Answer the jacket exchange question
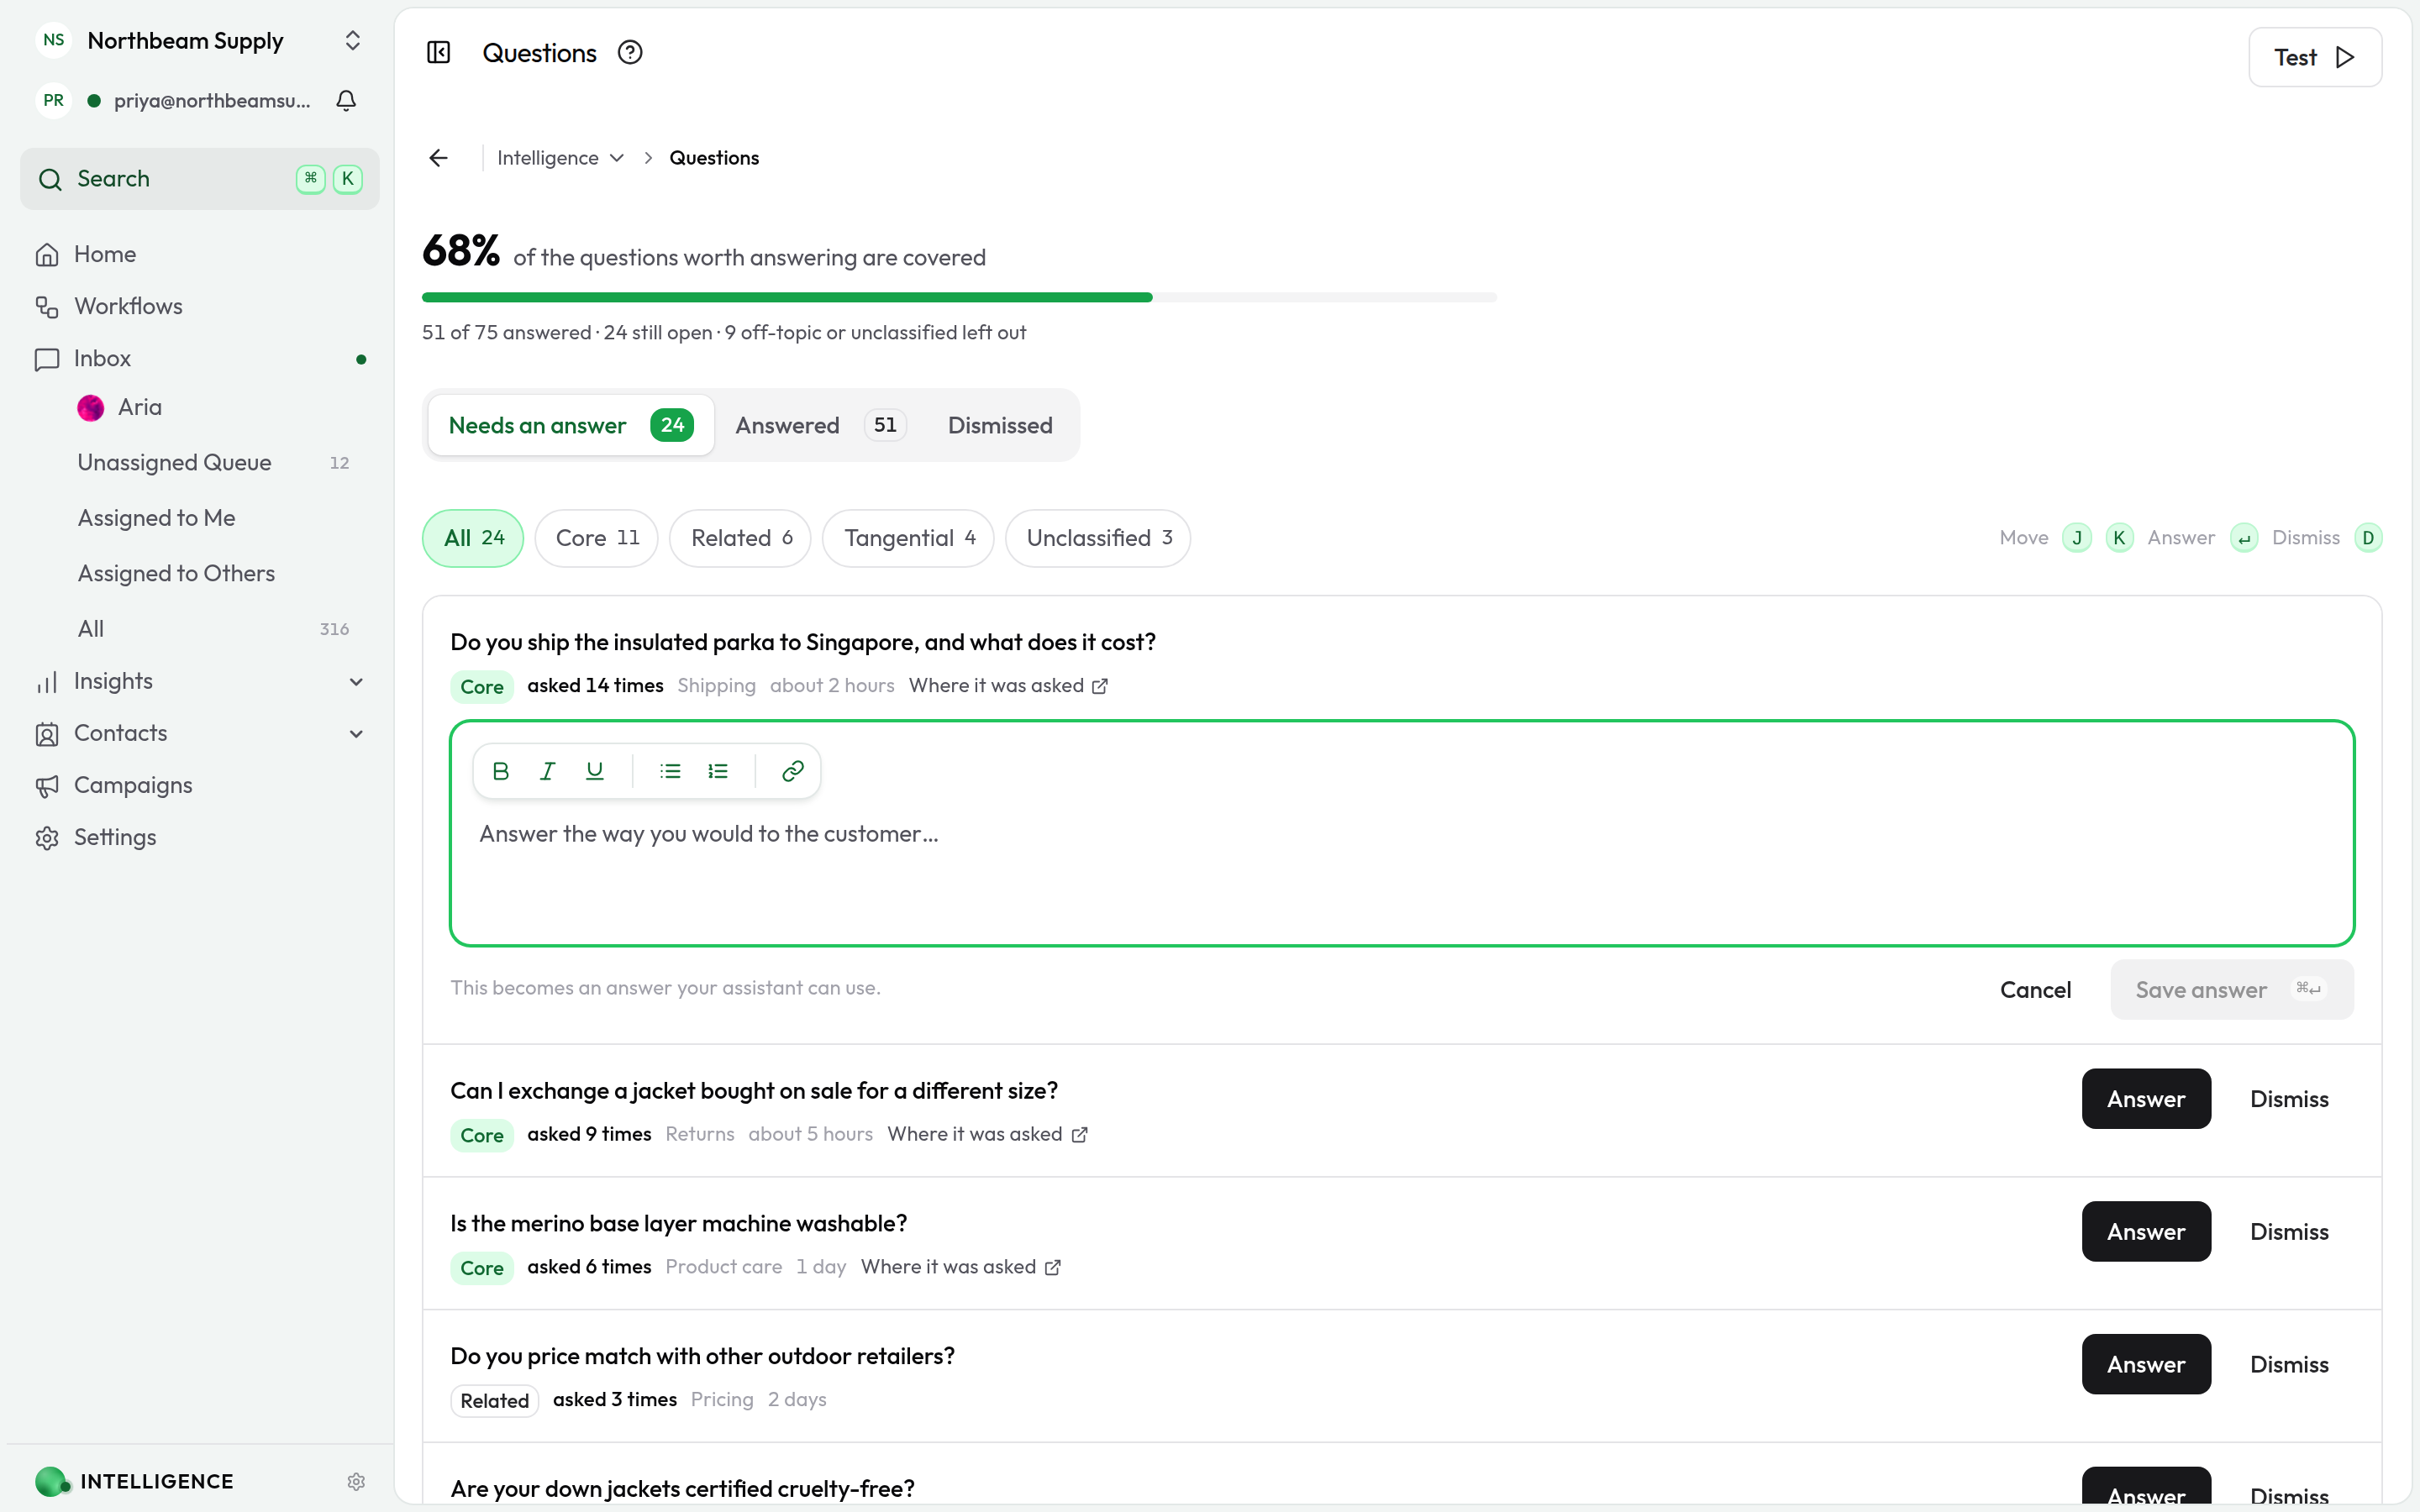Screen dimensions: 2420x1512 click(2146, 1099)
